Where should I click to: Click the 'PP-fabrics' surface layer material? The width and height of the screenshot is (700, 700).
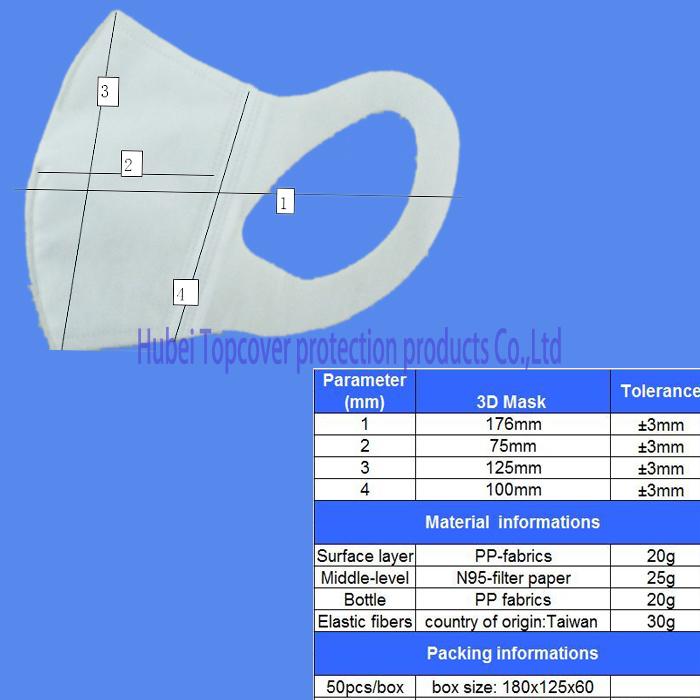pyautogui.click(x=512, y=555)
